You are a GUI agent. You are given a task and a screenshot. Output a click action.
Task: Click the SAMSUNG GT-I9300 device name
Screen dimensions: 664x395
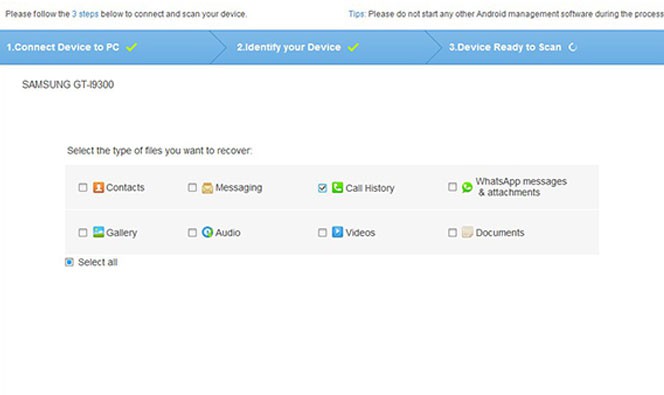pos(68,85)
